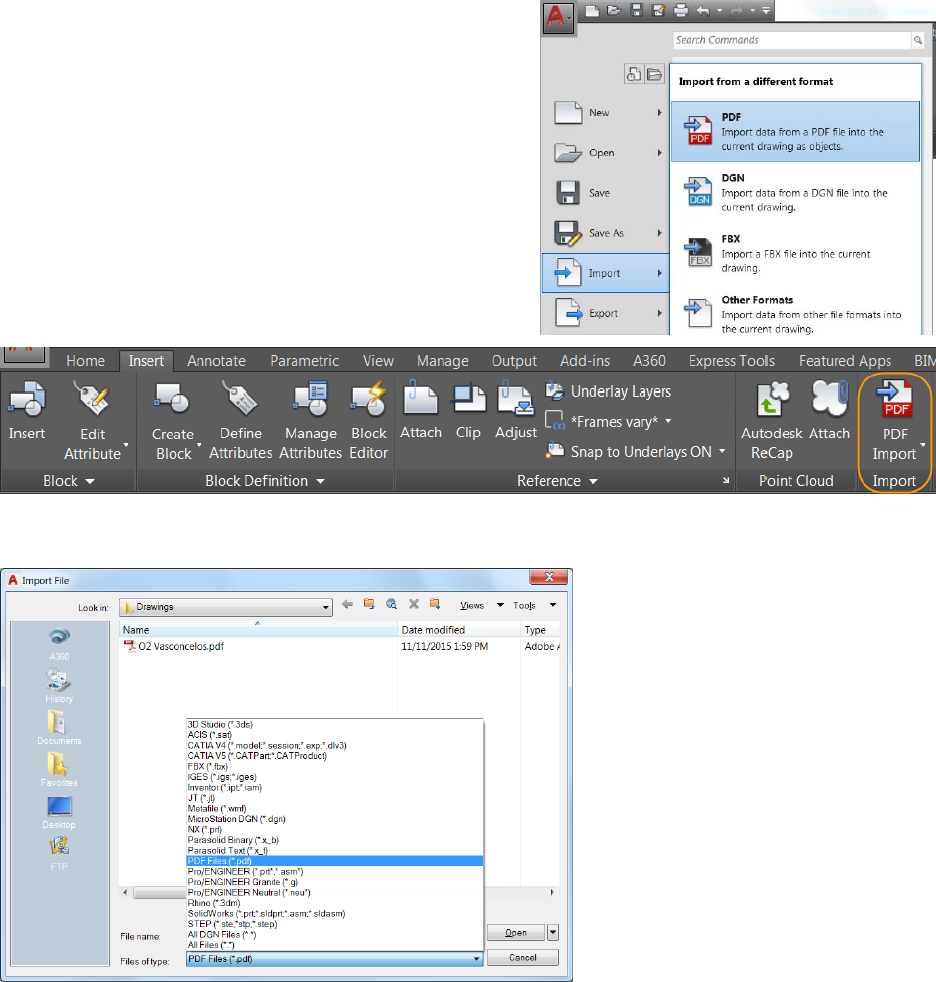Expand Export submenu in application menu

[x=659, y=313]
